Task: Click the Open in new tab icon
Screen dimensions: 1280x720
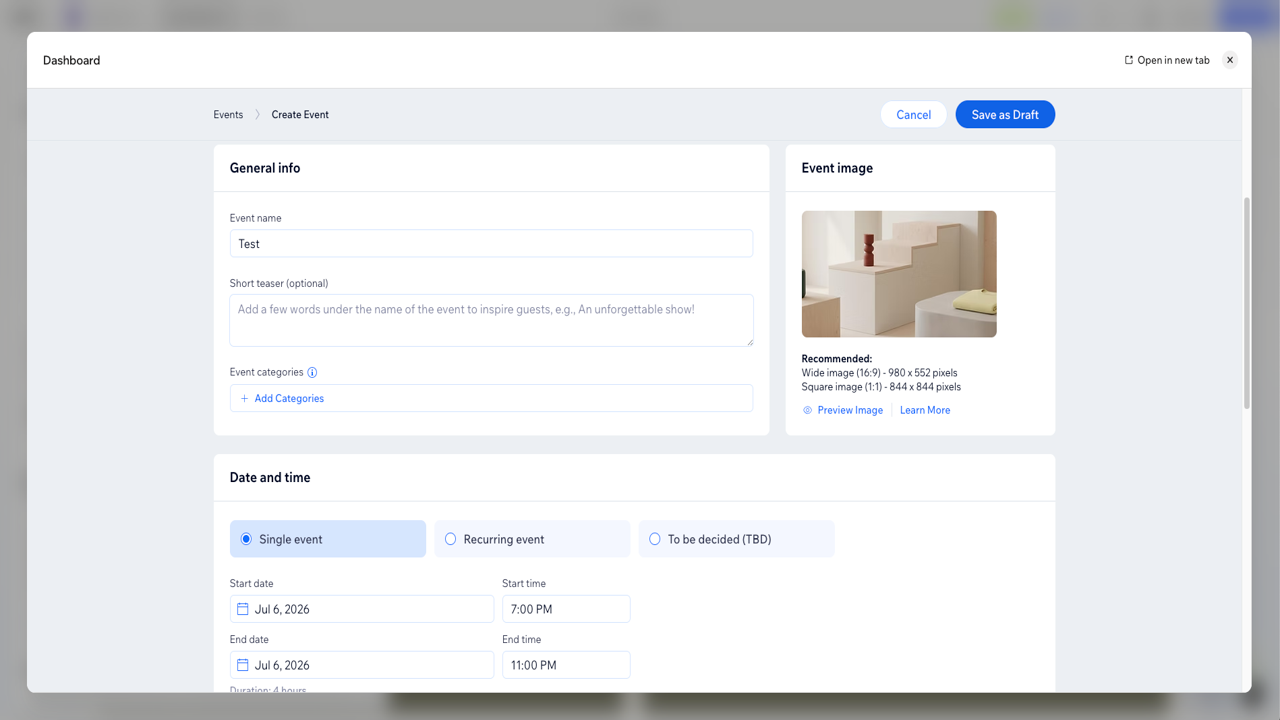Action: click(1129, 60)
